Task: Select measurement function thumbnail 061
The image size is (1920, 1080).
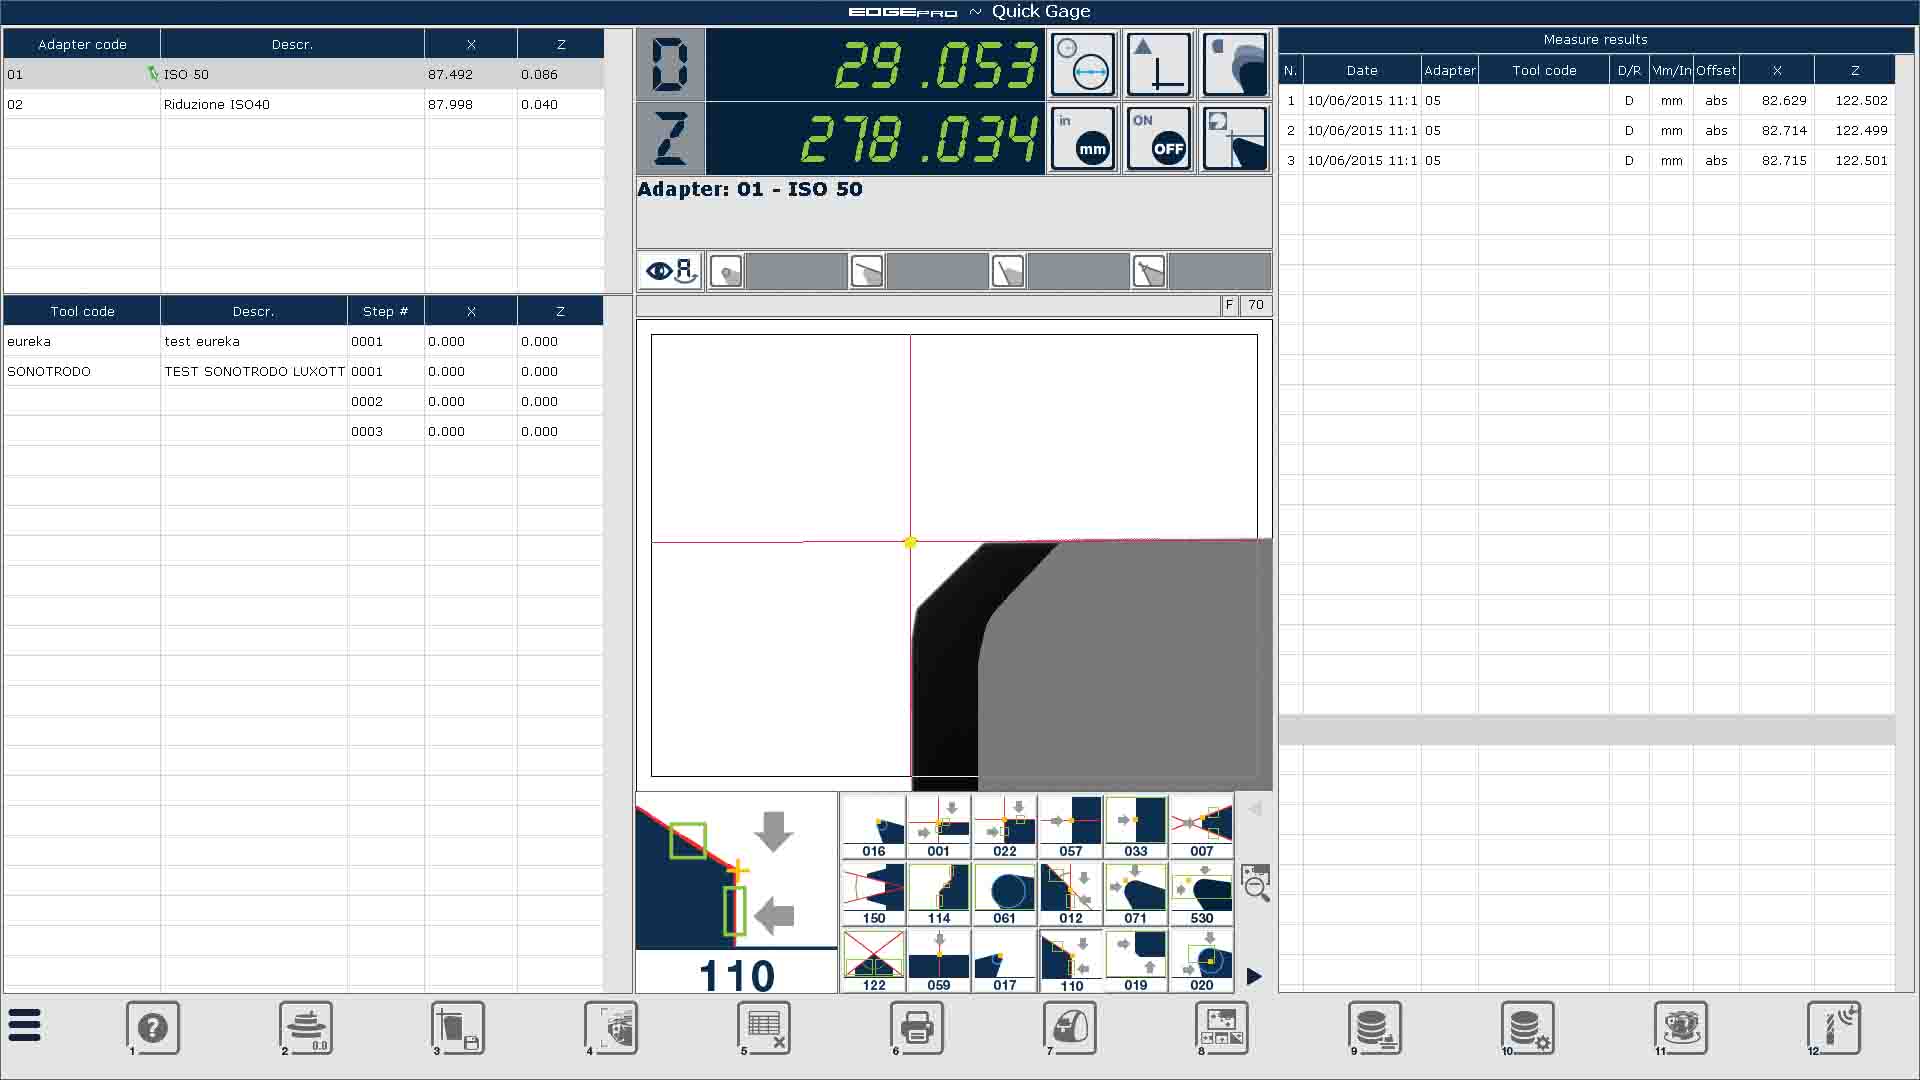Action: (x=1004, y=894)
